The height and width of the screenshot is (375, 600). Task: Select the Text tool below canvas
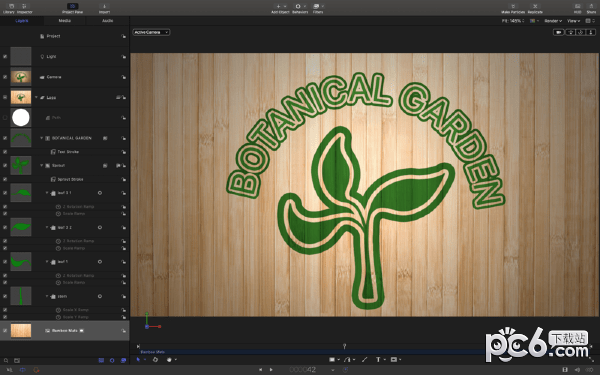(x=378, y=359)
